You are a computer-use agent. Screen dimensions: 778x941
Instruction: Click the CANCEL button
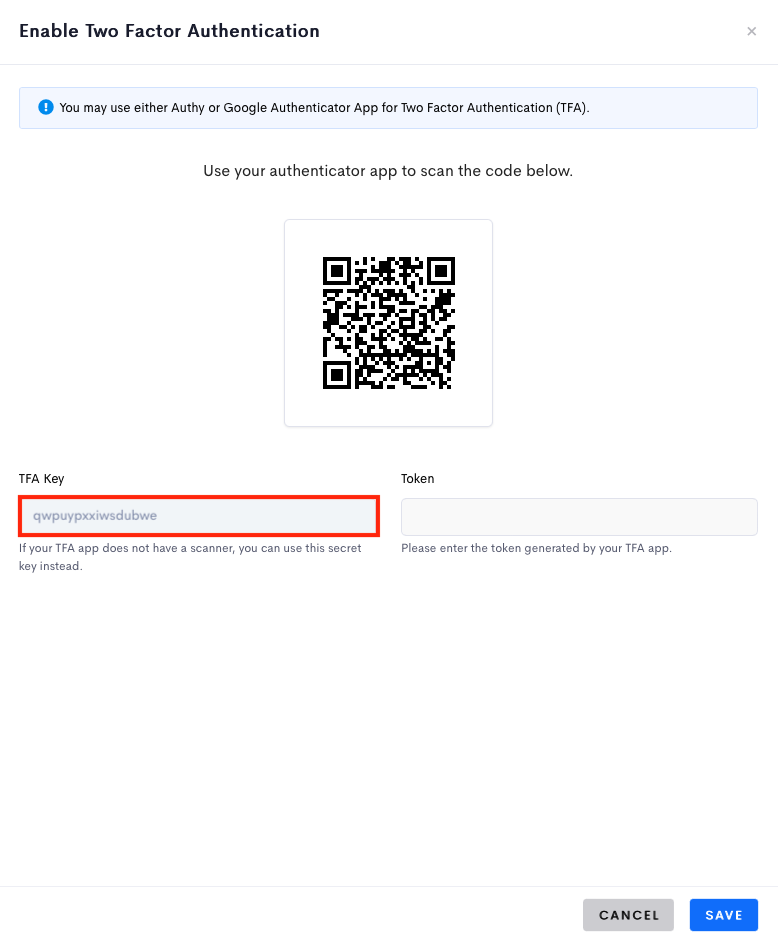point(629,915)
